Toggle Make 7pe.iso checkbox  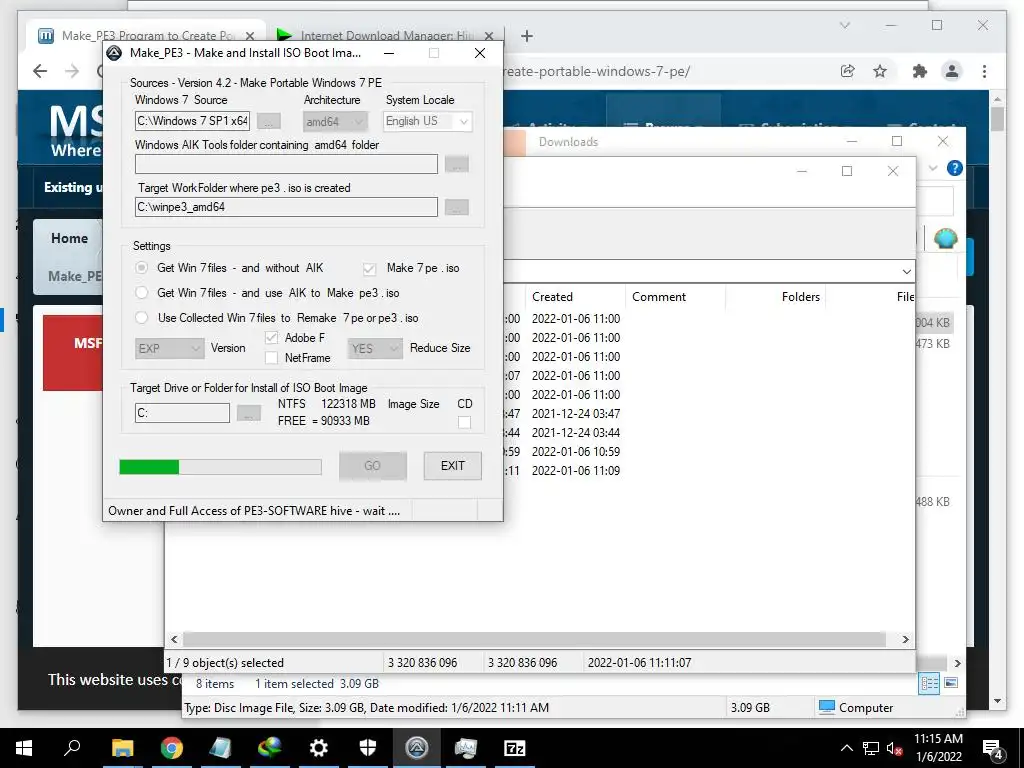coord(370,268)
